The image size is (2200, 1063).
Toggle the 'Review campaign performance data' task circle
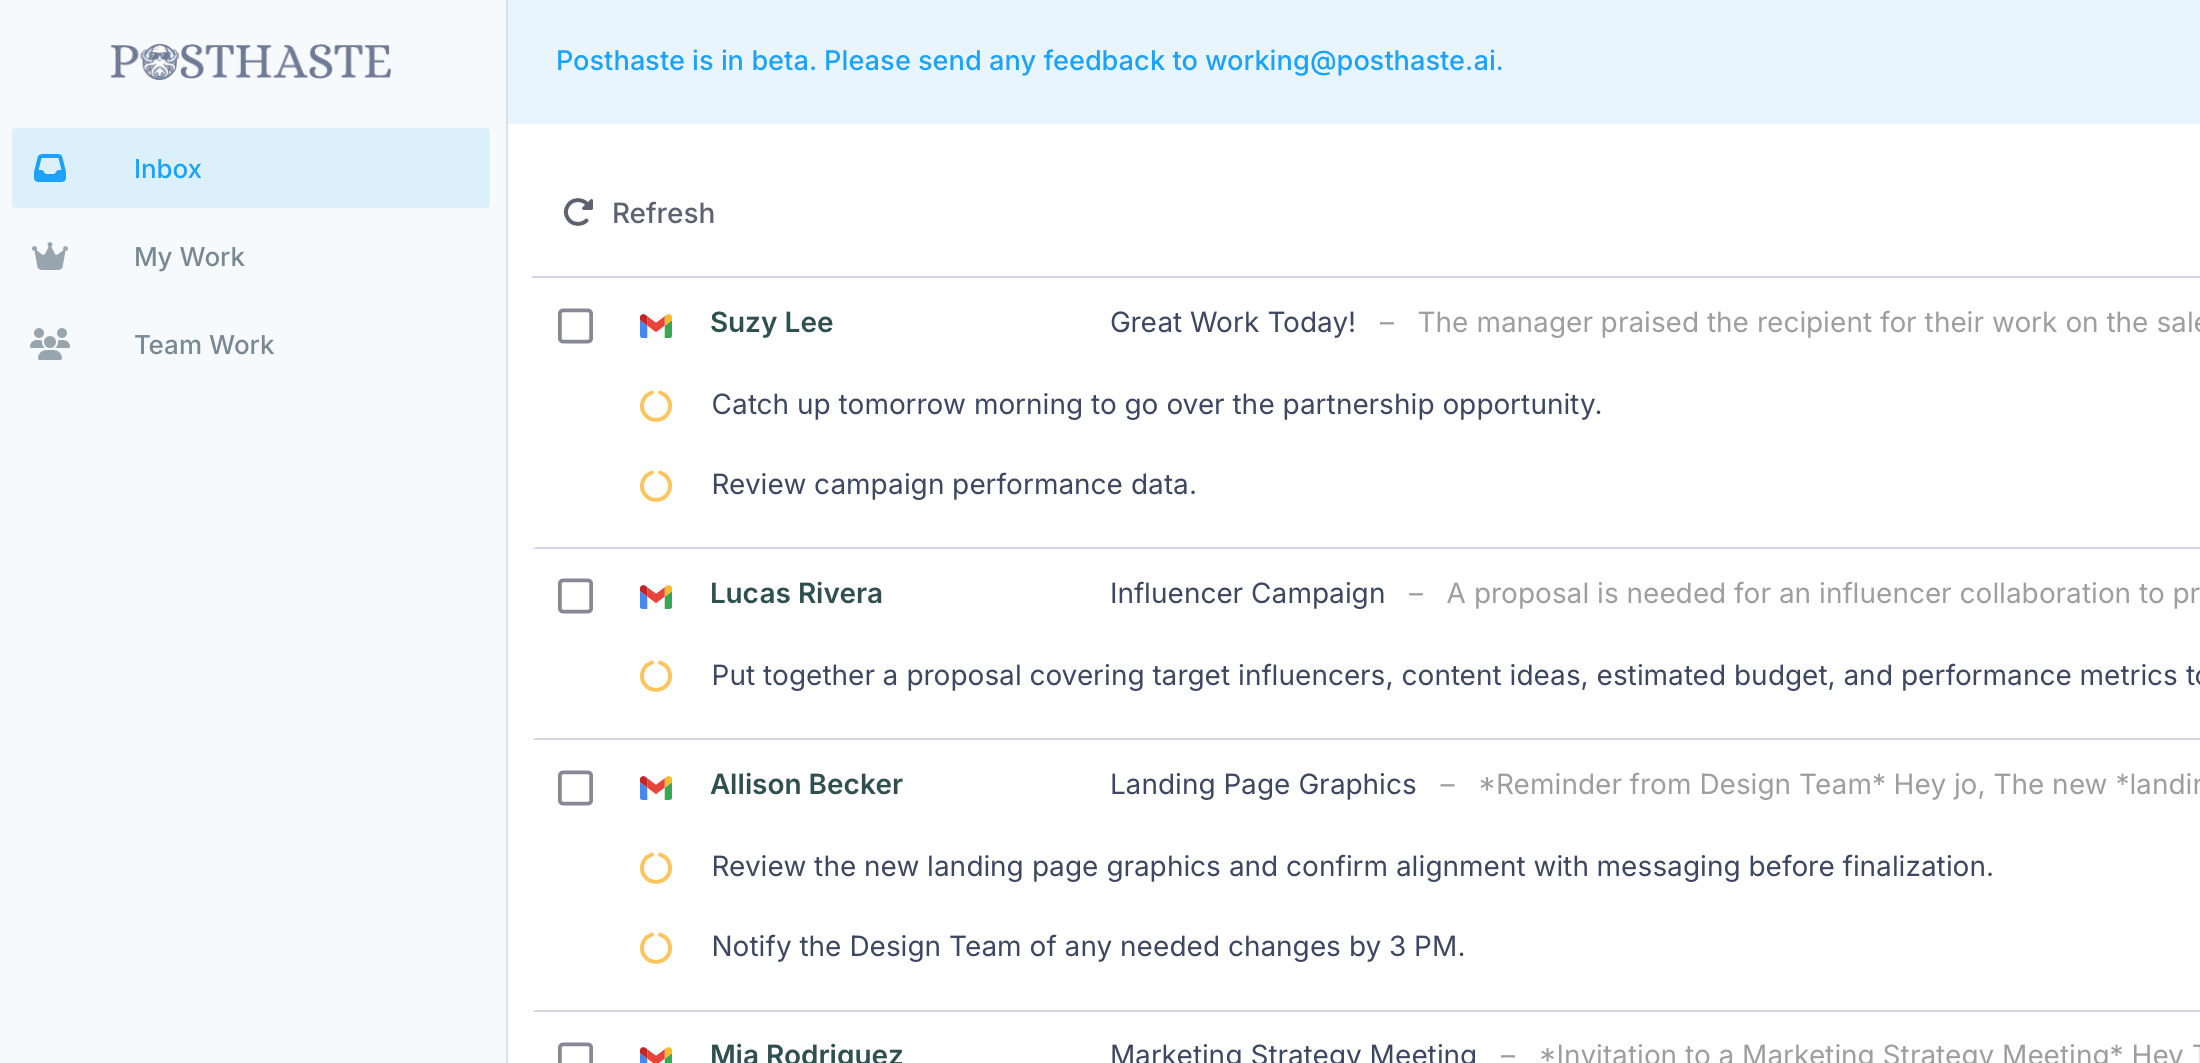point(656,485)
